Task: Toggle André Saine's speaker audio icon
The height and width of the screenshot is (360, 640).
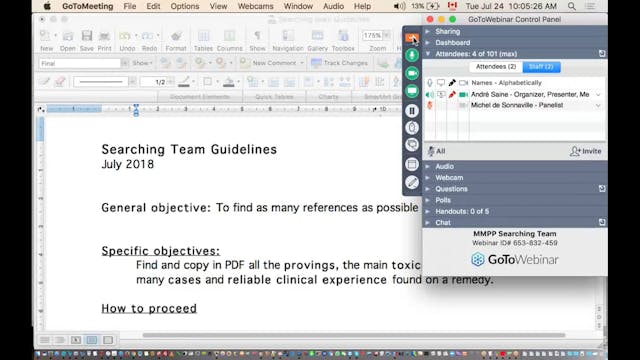Action: click(x=430, y=95)
